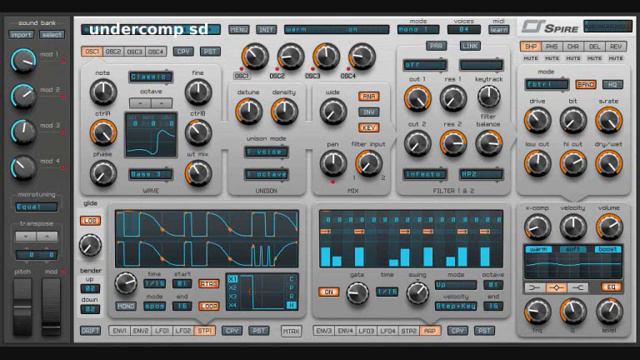This screenshot has width=640, height=360.
Task: Open the Classic oscillator mode dropdown
Action: click(151, 77)
